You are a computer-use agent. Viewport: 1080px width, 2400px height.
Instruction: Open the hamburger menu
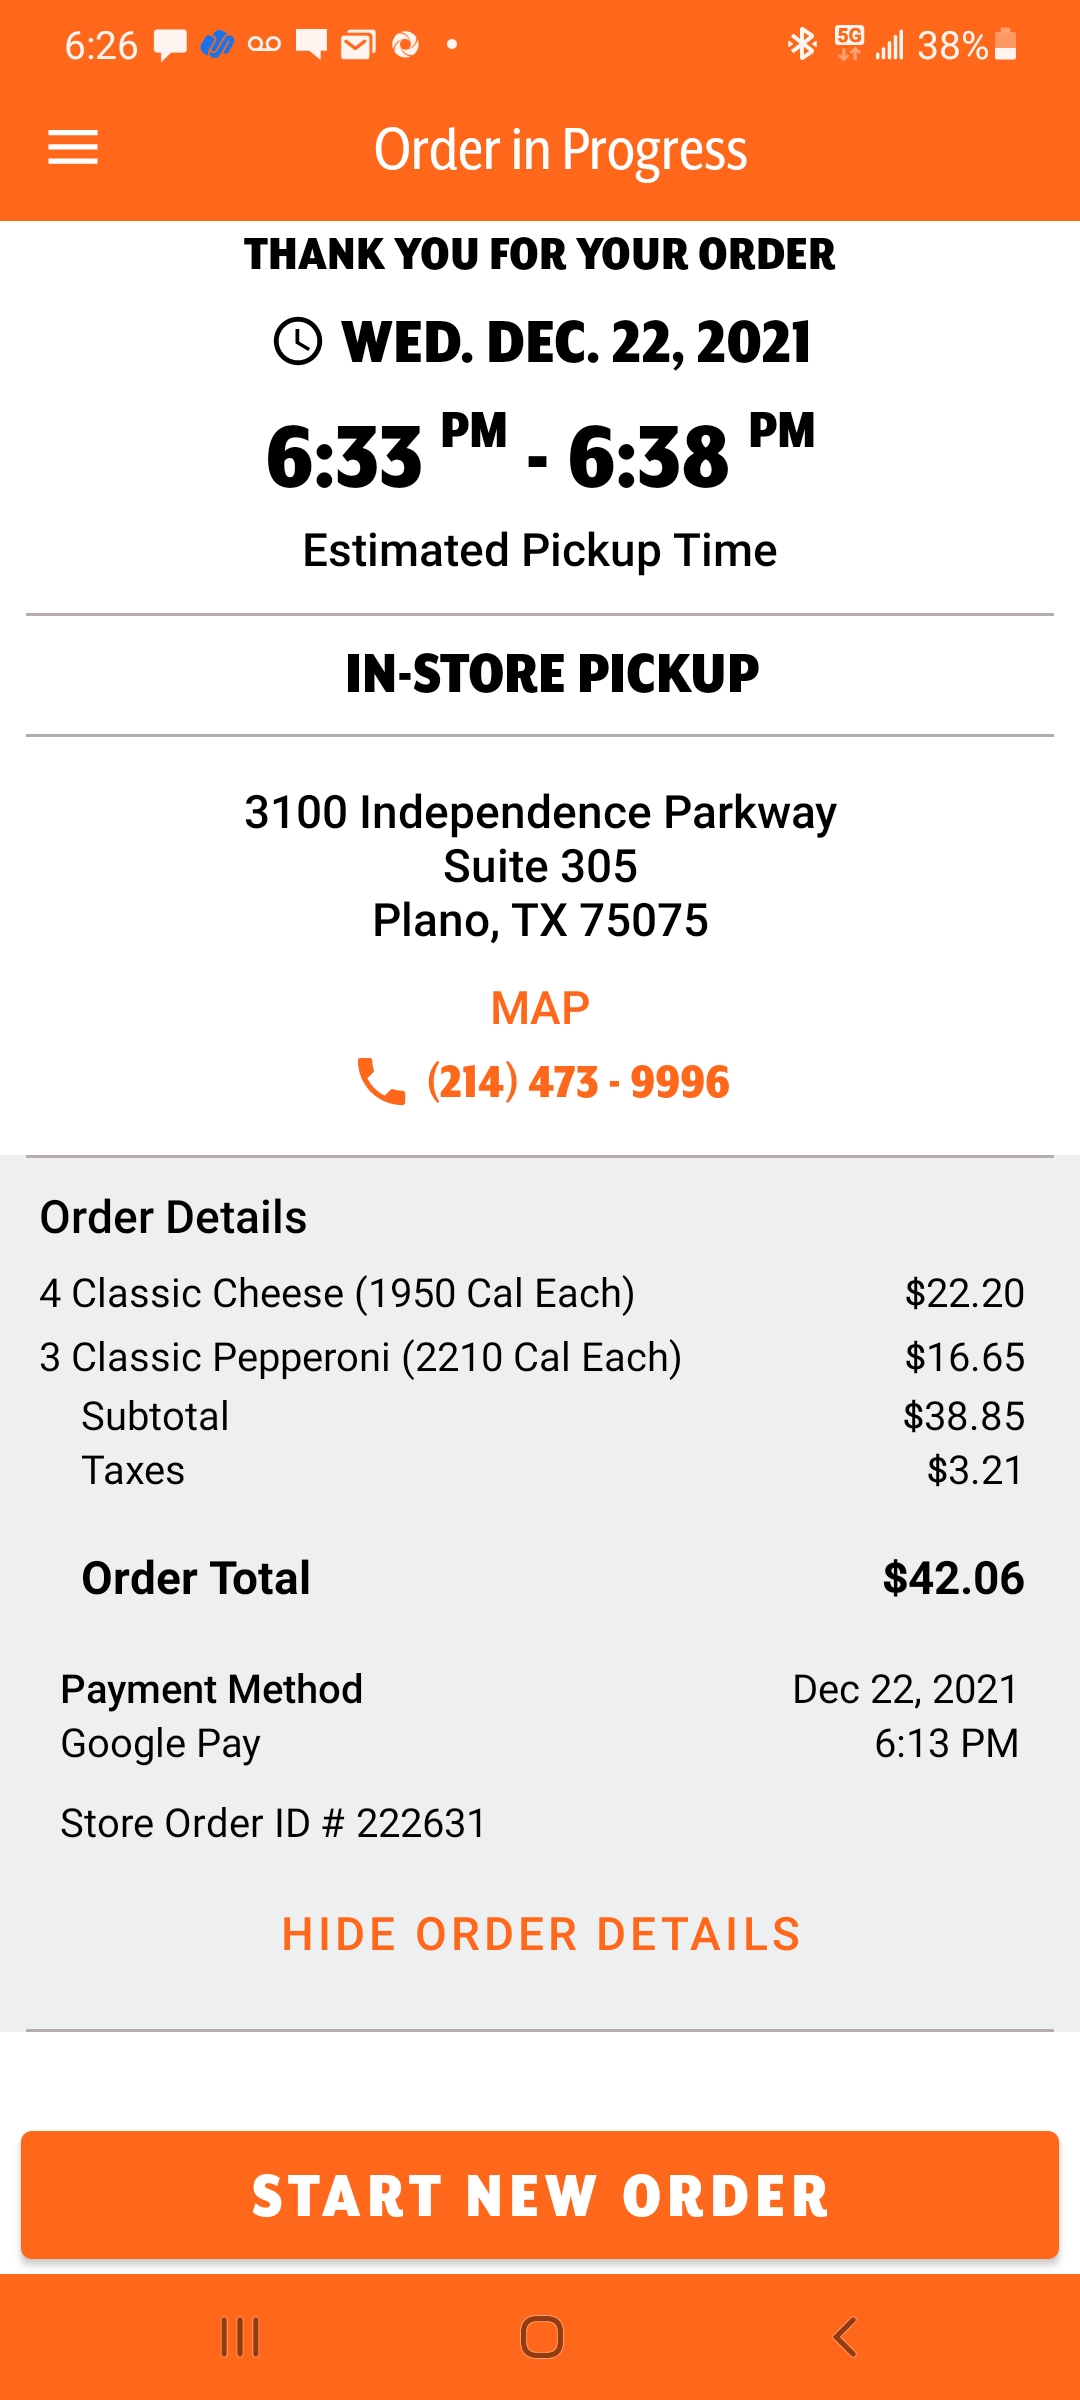[x=73, y=148]
